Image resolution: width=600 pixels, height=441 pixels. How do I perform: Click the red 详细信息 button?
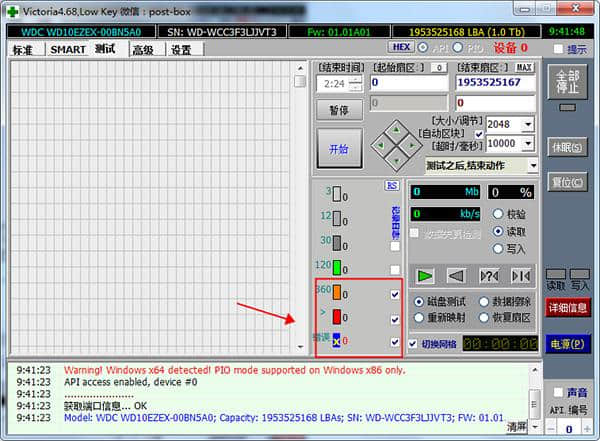[x=567, y=308]
